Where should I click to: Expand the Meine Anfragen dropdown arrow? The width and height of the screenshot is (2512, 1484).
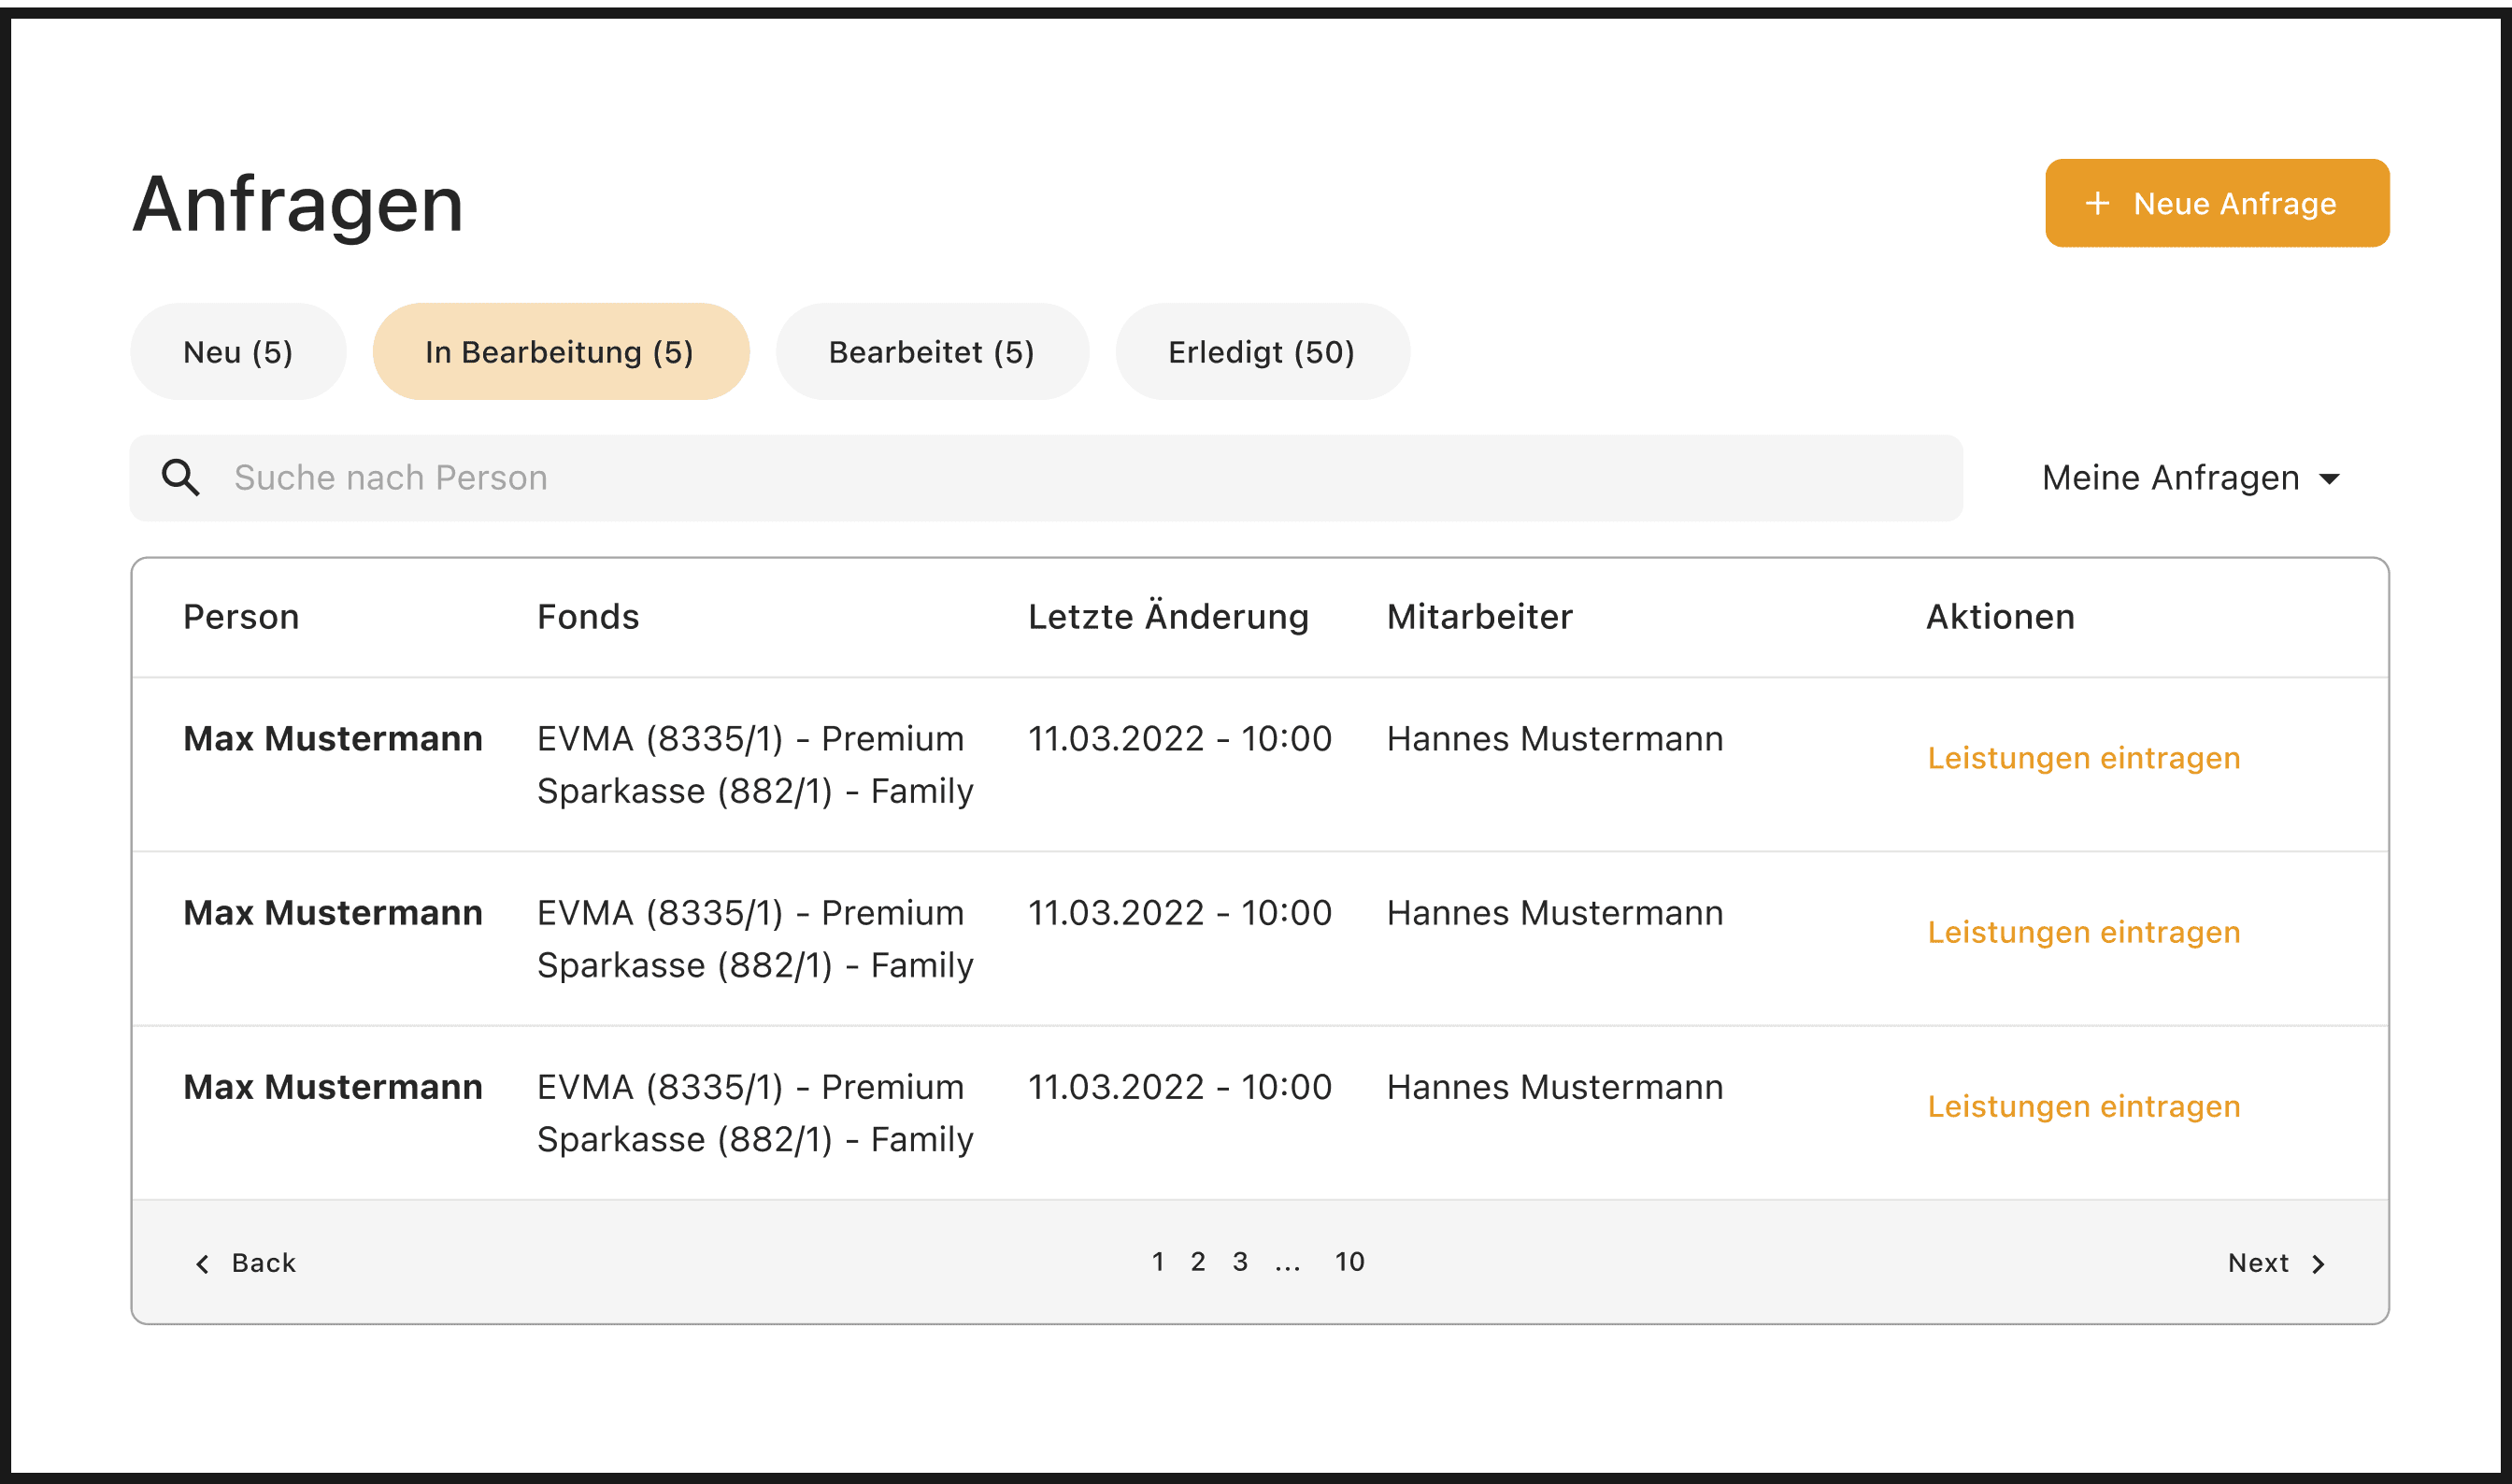2329,479
